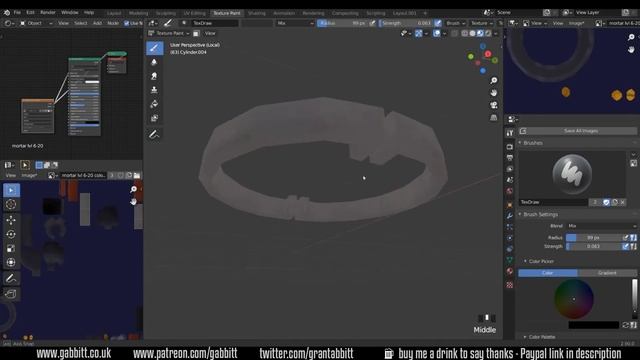Select the Color tab in Color Picker
The height and width of the screenshot is (360, 640).
[x=548, y=273]
